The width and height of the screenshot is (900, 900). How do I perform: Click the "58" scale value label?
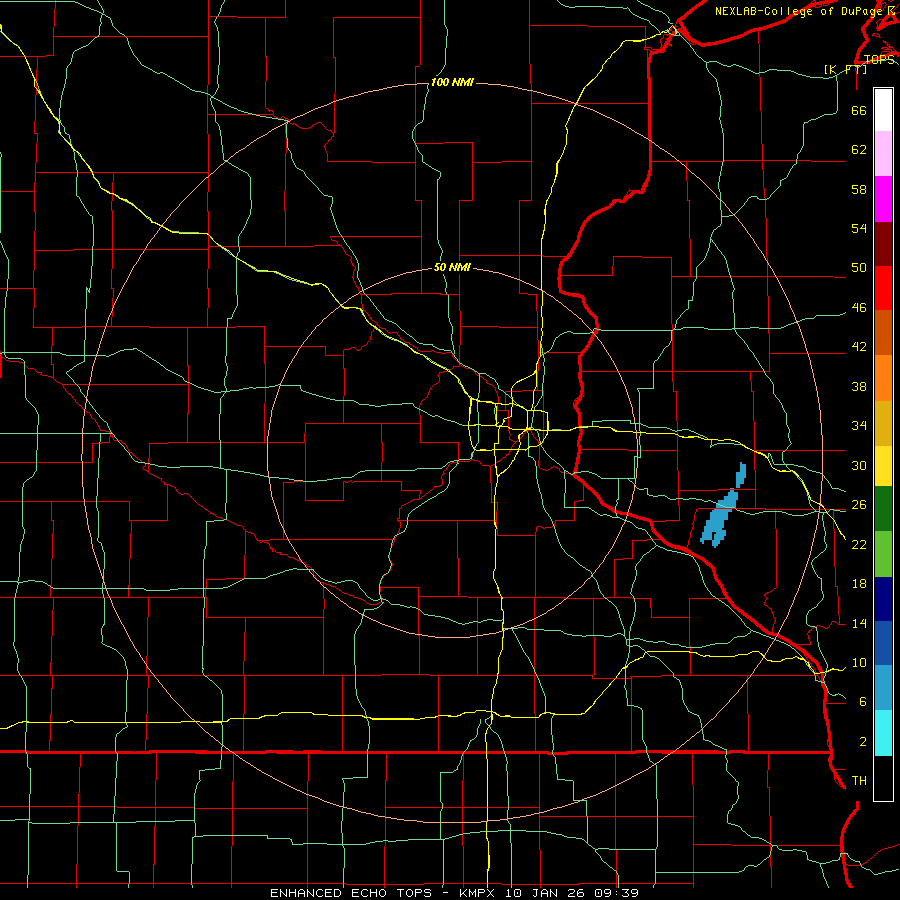[859, 189]
